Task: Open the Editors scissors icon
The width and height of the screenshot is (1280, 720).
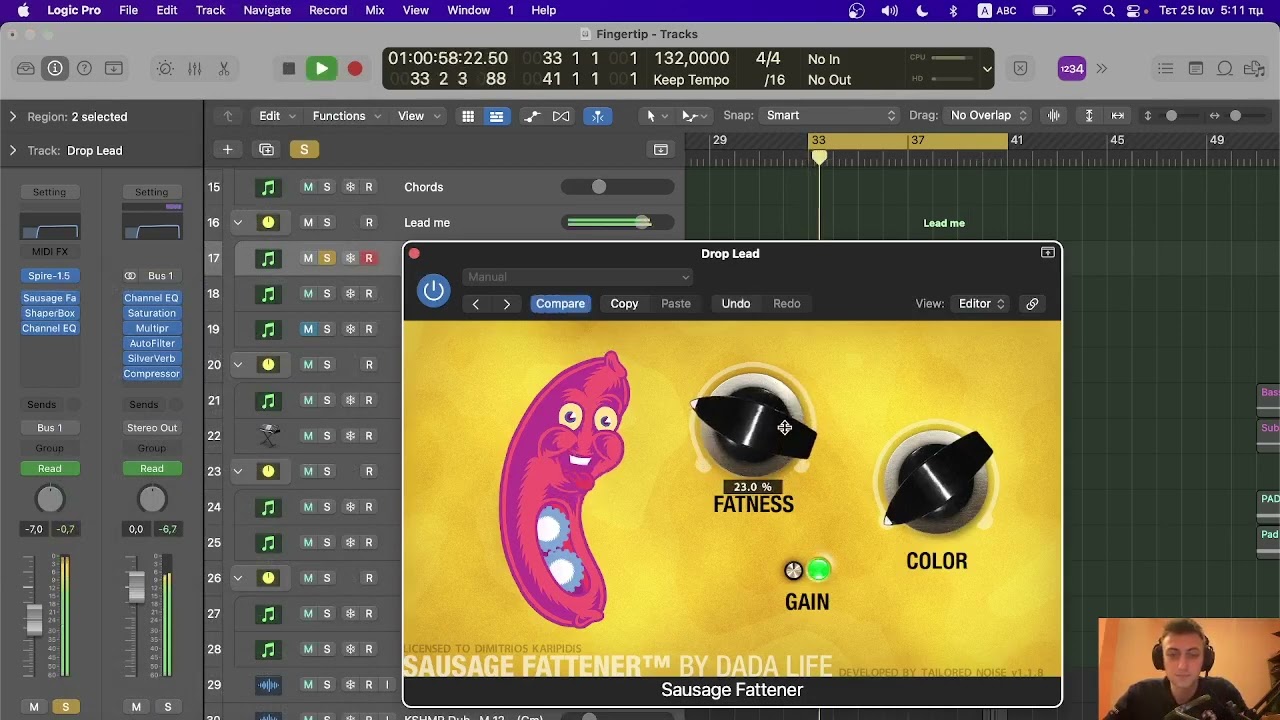Action: [224, 68]
